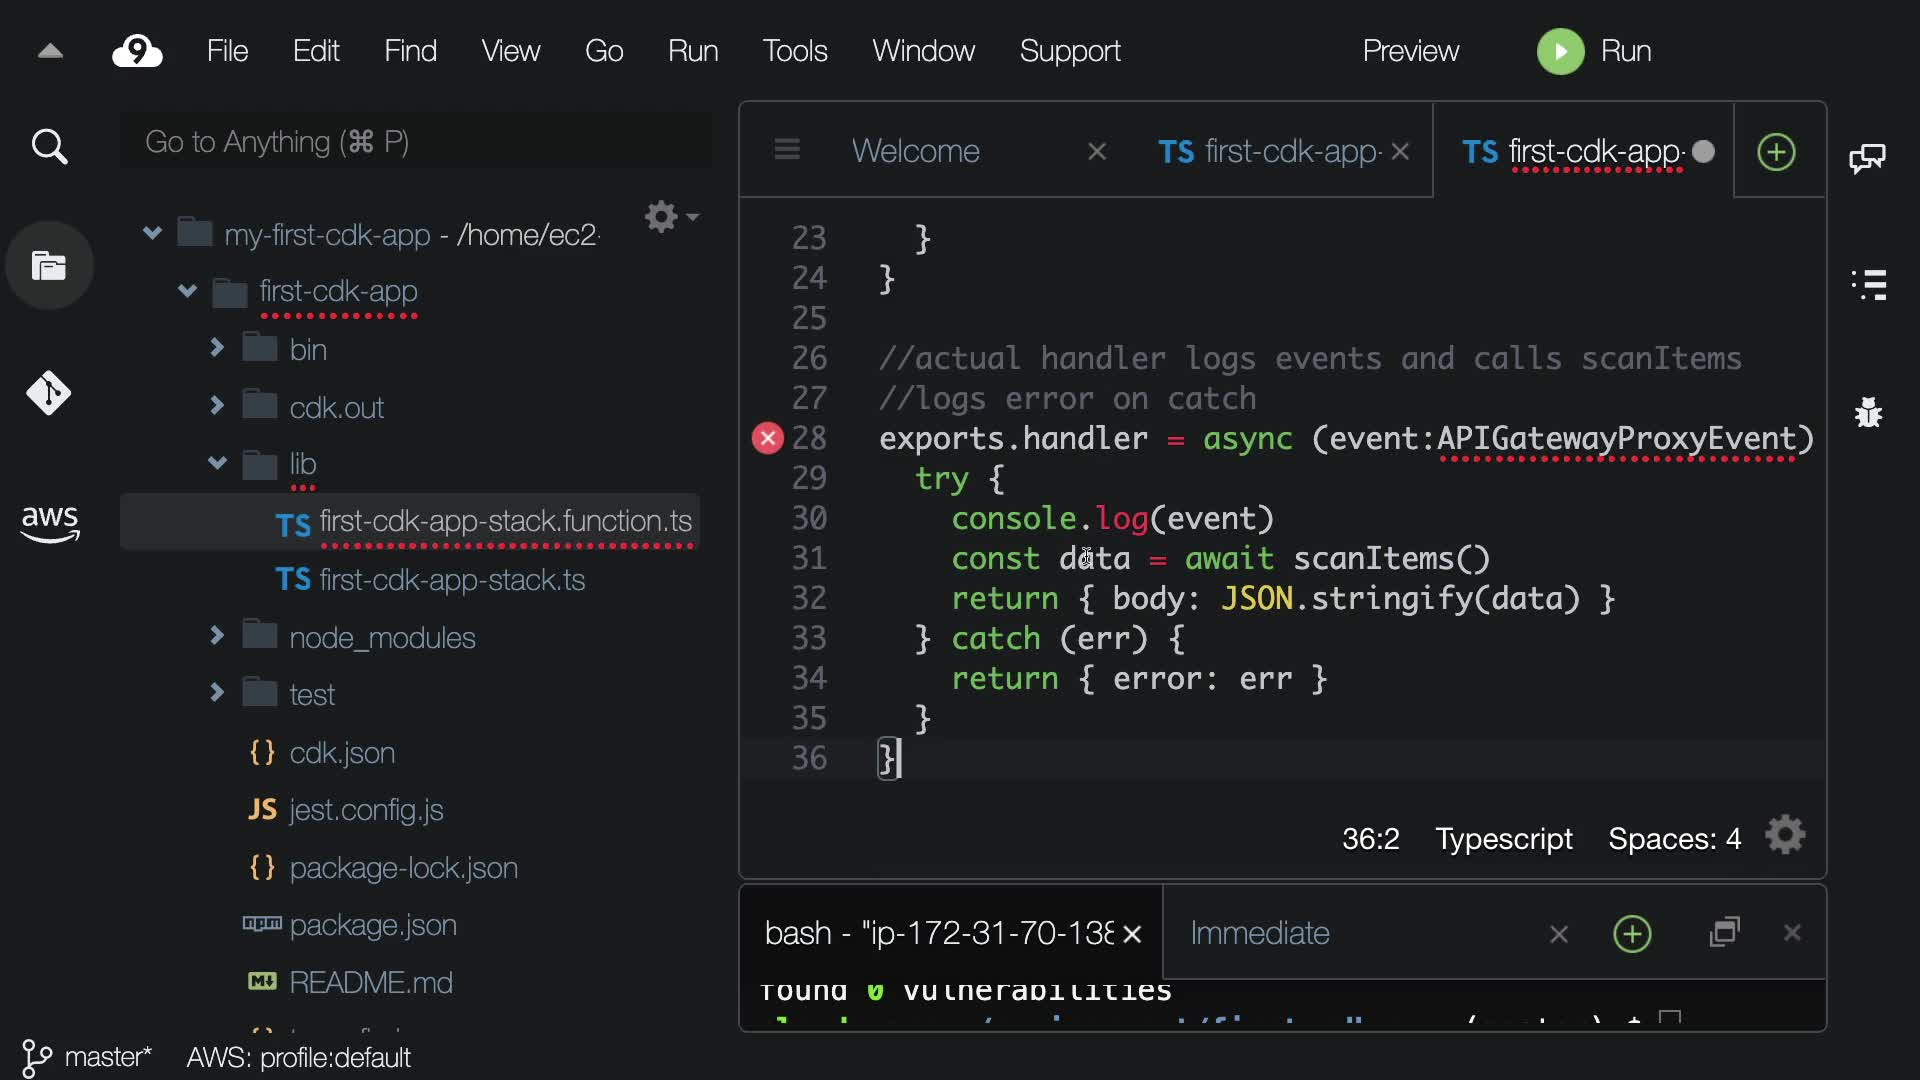Open the Collaborate chat panel icon
1920x1080 pixels.
[x=1867, y=158]
